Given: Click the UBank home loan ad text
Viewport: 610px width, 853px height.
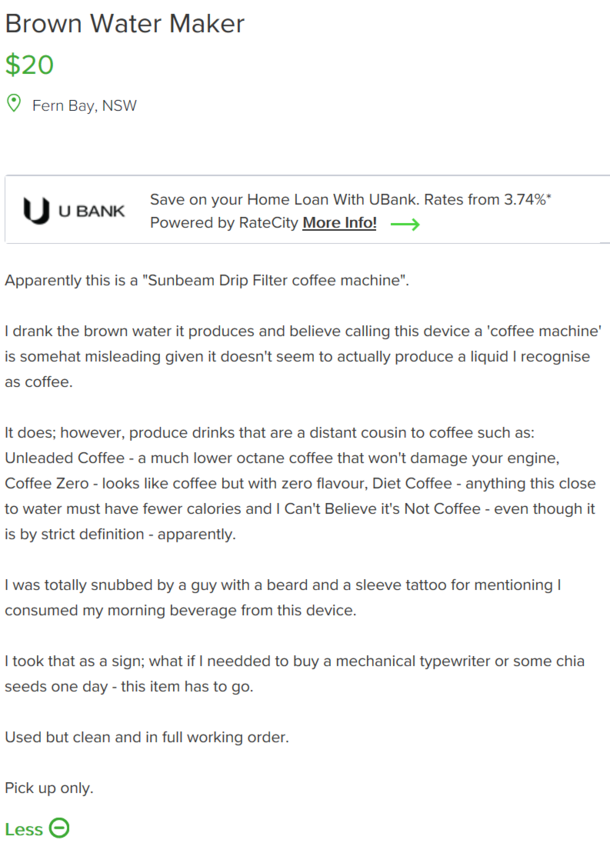Looking at the screenshot, I should (350, 200).
